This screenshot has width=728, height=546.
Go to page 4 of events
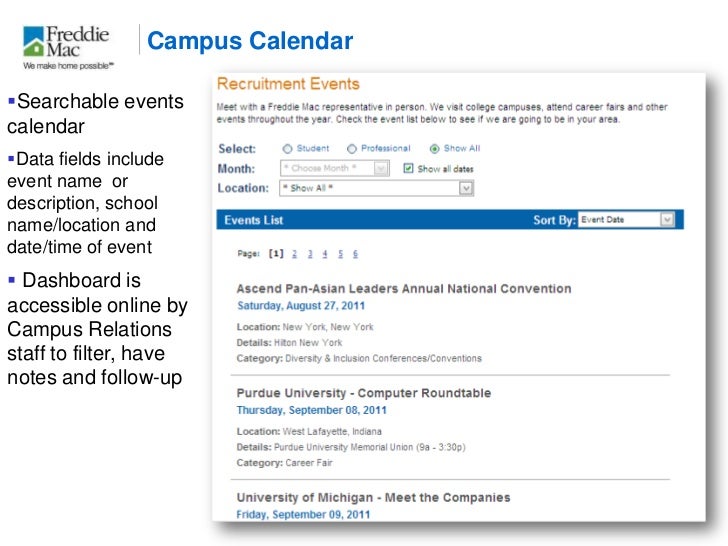pos(325,254)
